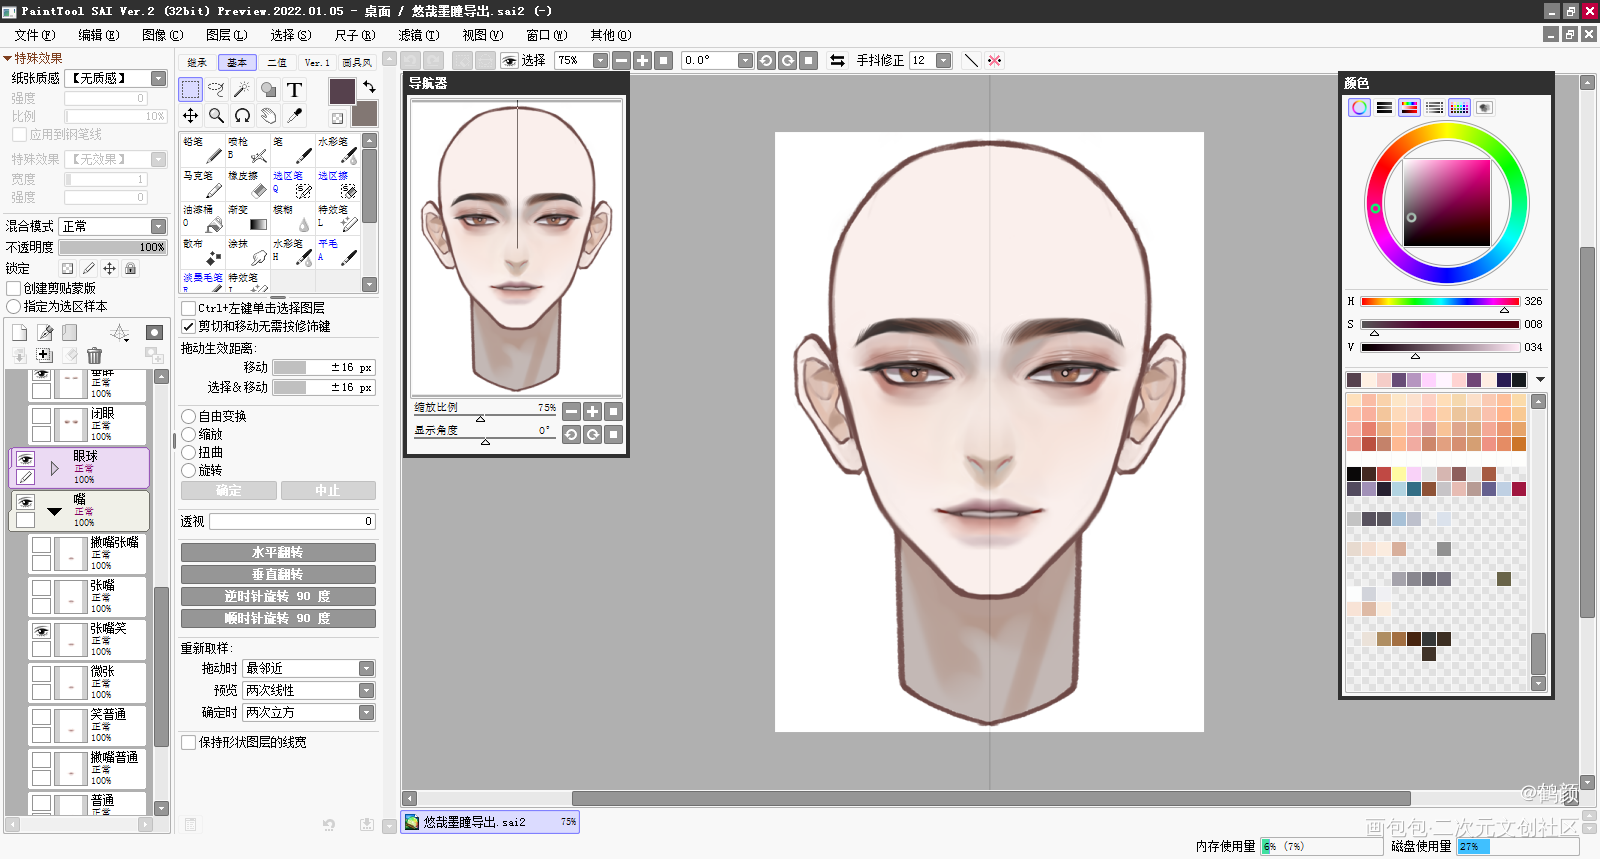The image size is (1600, 859).
Task: Open the 手抖修正 stabilizer dropdown
Action: pos(943,61)
